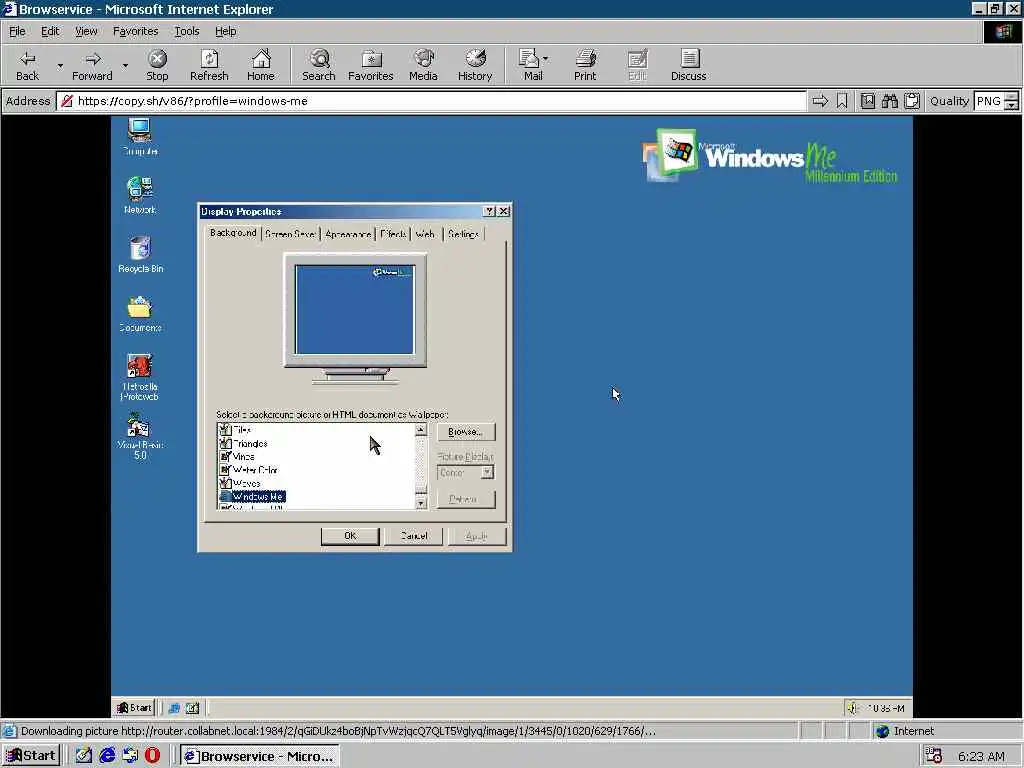This screenshot has width=1024, height=768.
Task: Open the View menu
Action: [x=86, y=31]
